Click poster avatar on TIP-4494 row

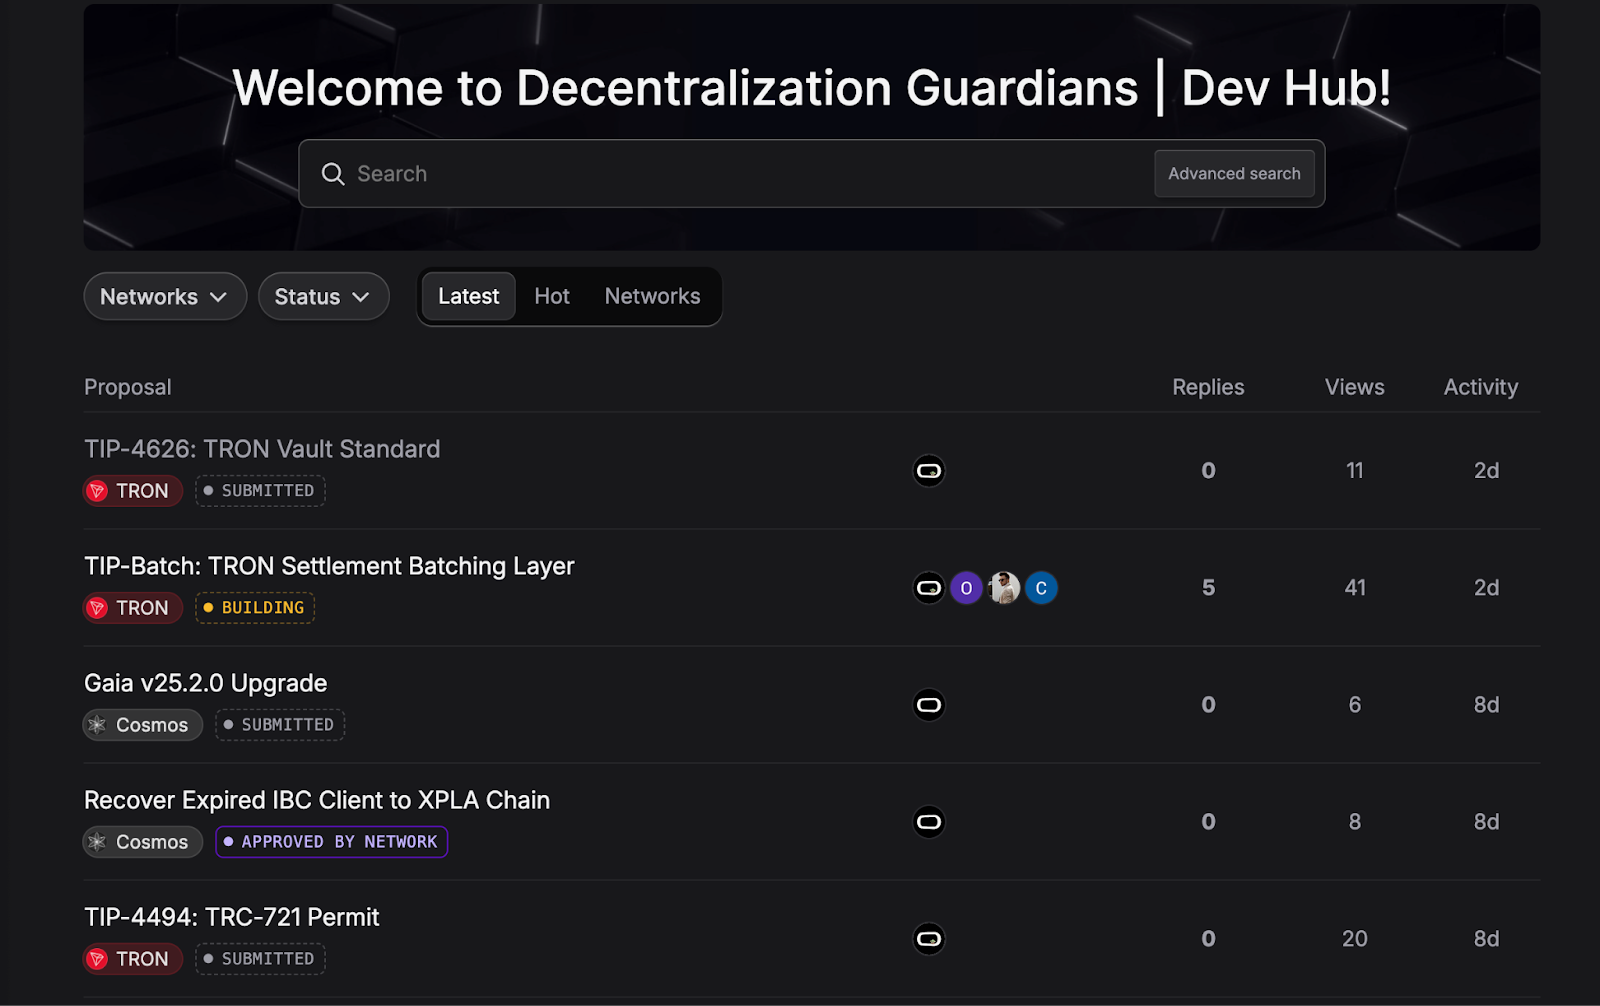click(x=929, y=939)
